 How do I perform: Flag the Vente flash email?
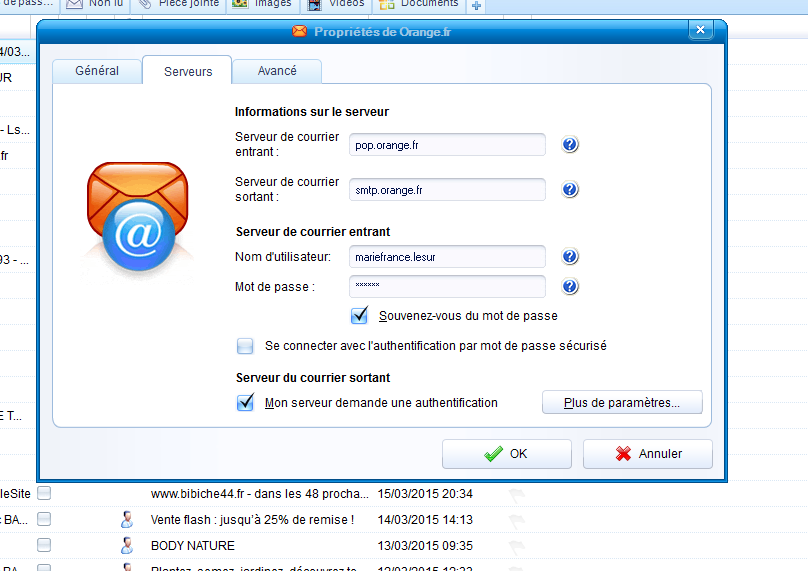[x=516, y=520]
